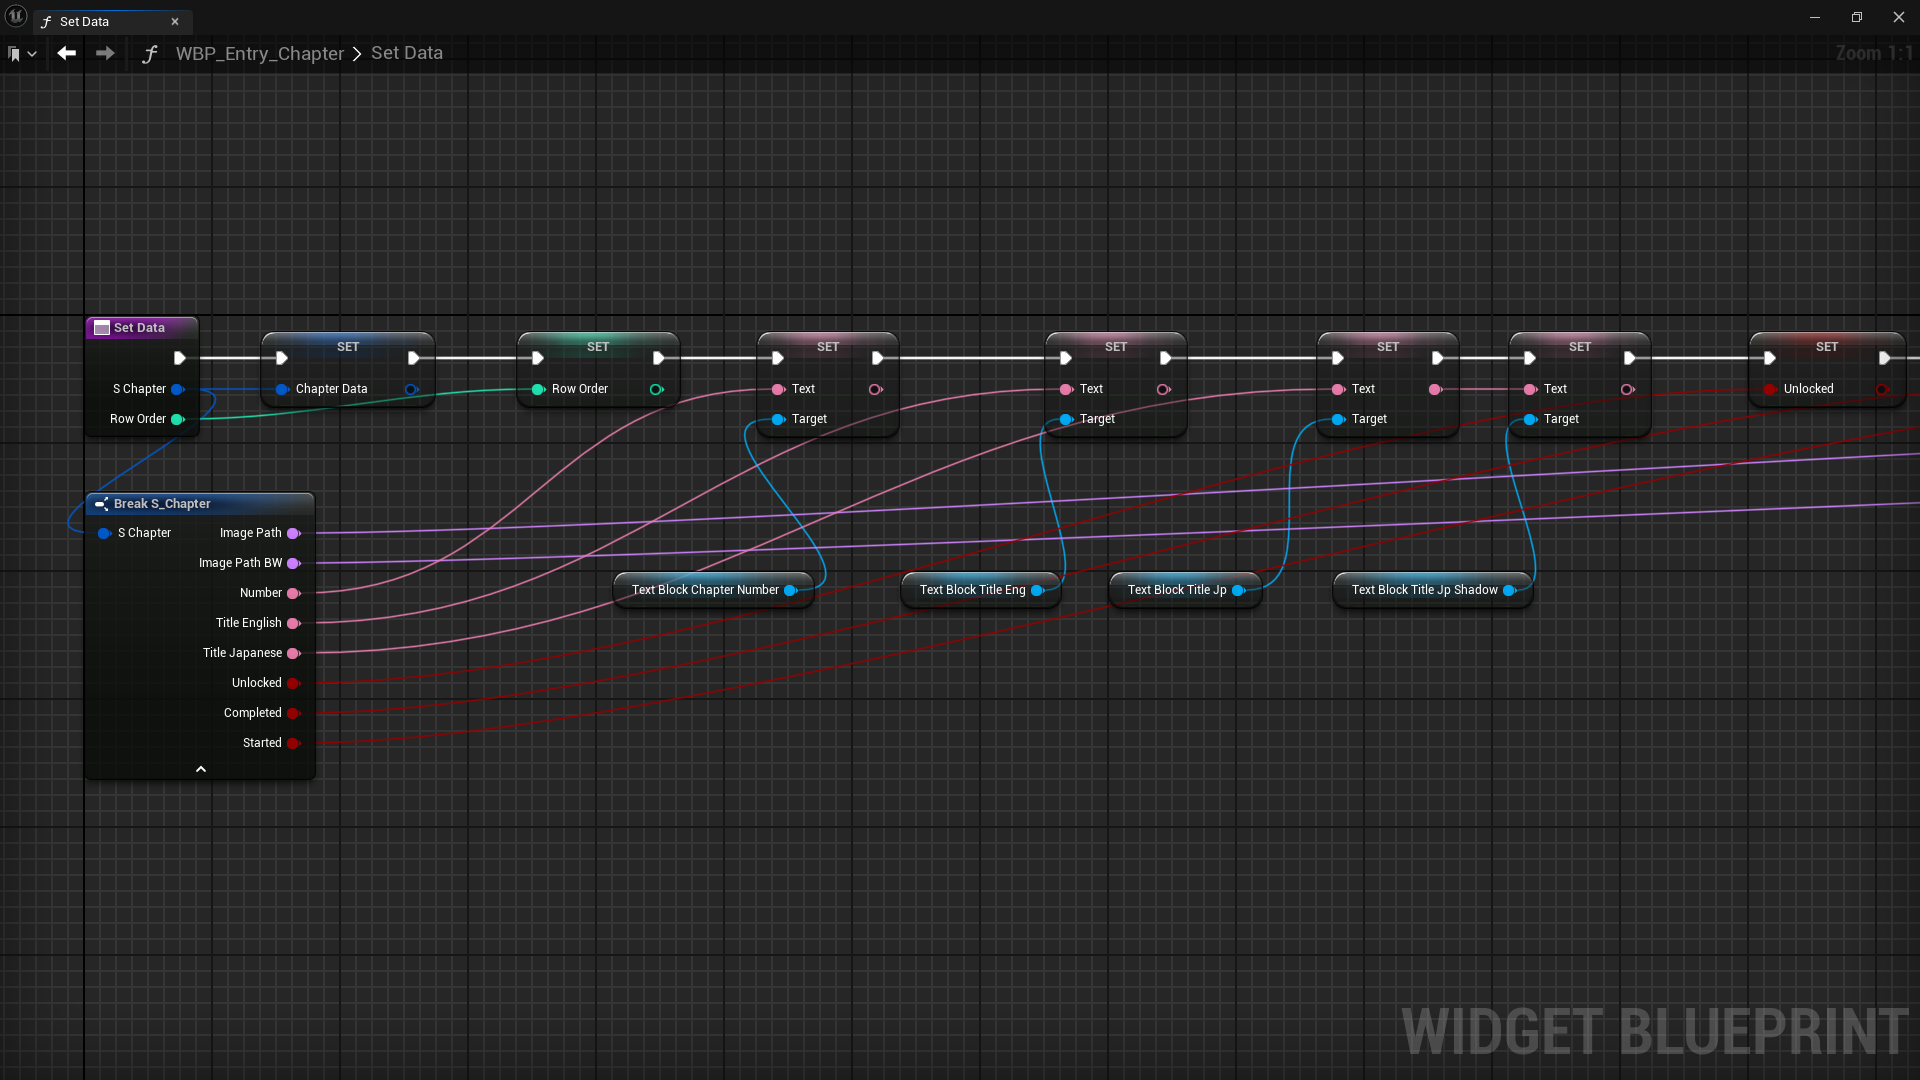Click the Set Data node execution pin
This screenshot has width=1920, height=1080.
tap(180, 358)
